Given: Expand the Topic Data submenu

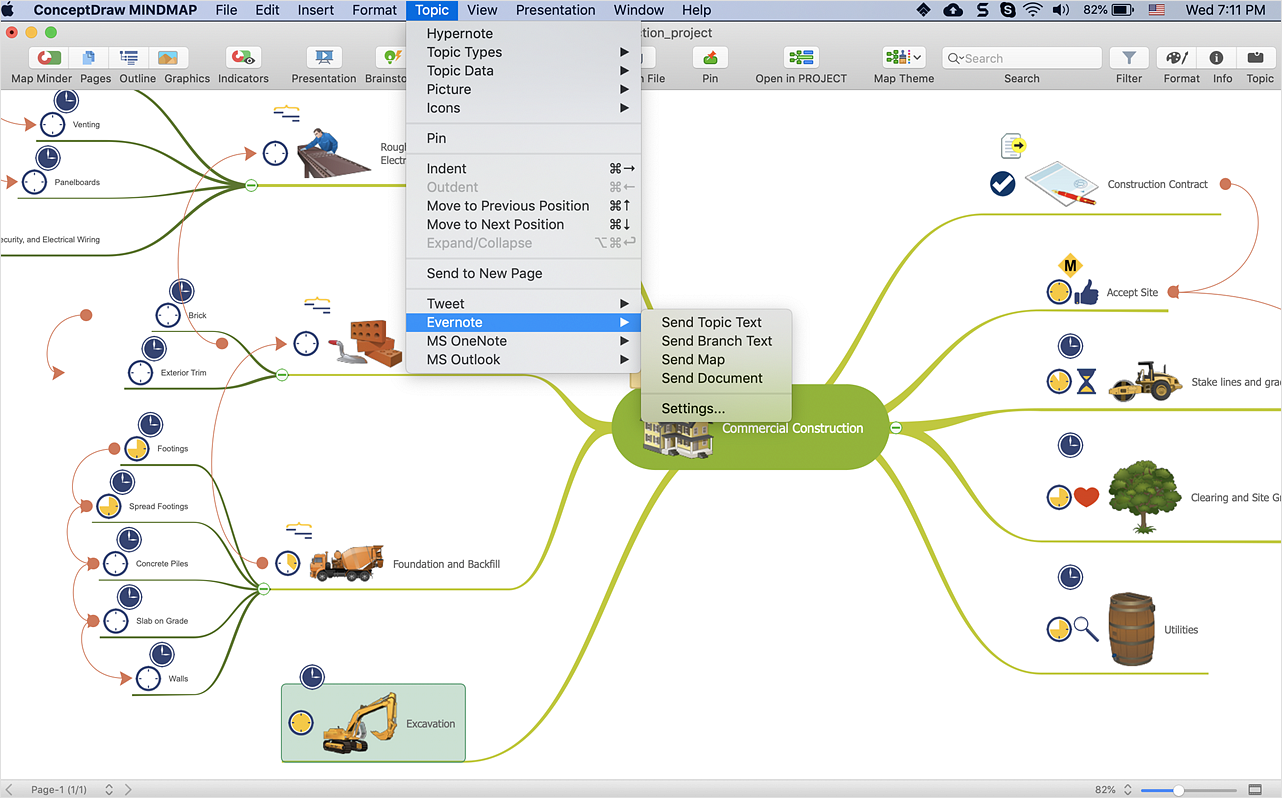Looking at the screenshot, I should pos(523,71).
